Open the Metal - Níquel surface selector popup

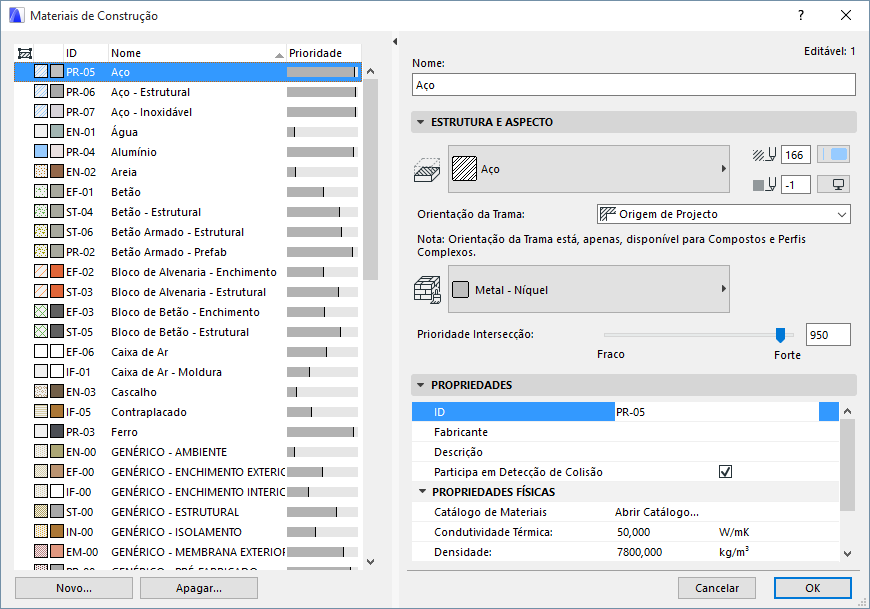point(589,289)
